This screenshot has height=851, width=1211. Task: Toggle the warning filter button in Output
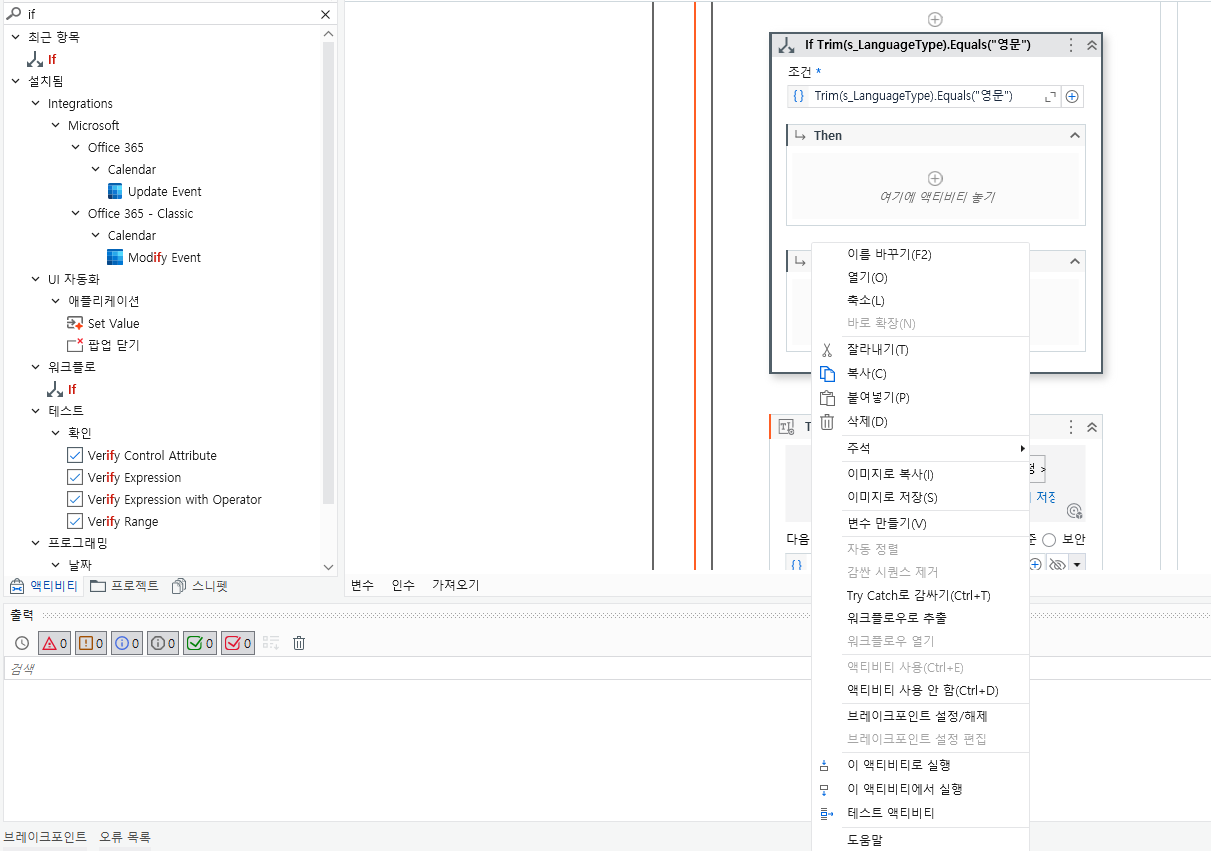click(x=91, y=643)
